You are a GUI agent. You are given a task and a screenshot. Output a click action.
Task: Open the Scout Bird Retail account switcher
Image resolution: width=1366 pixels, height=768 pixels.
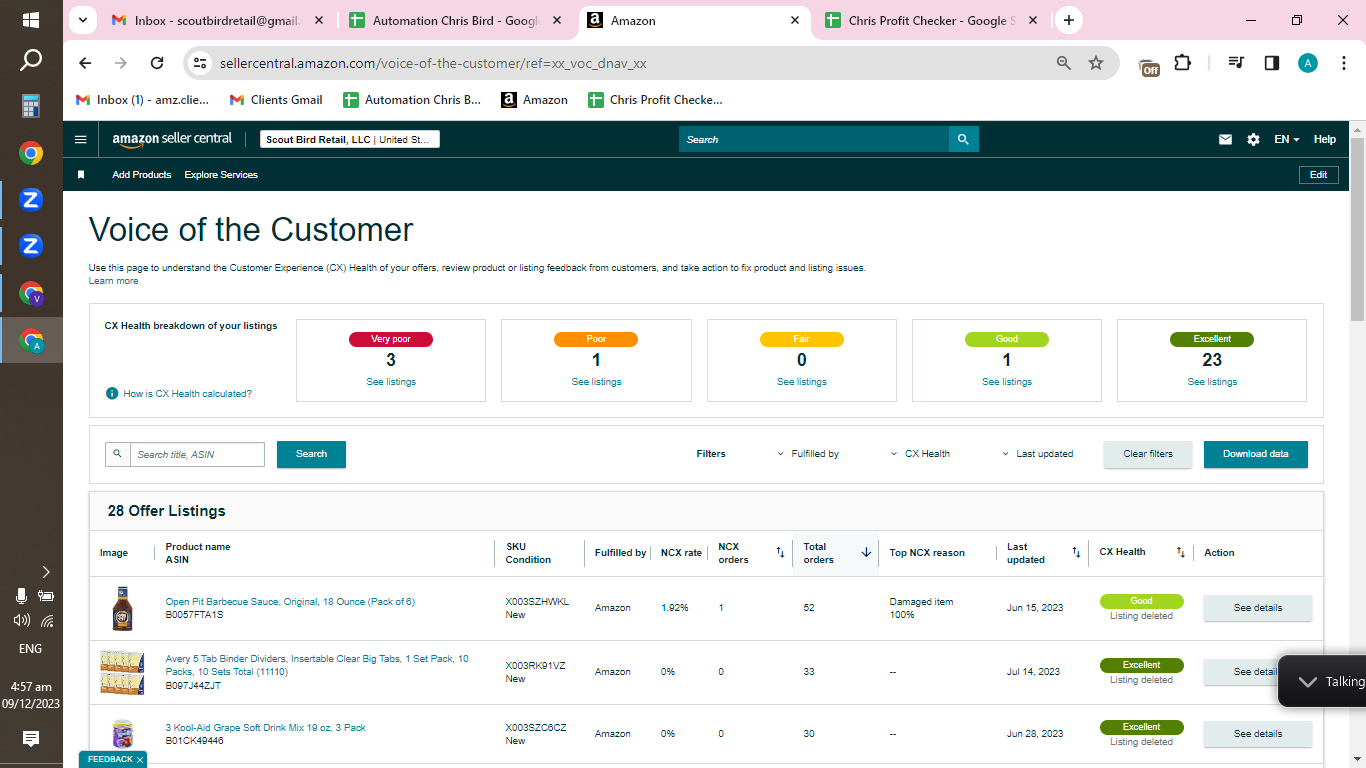(x=350, y=140)
